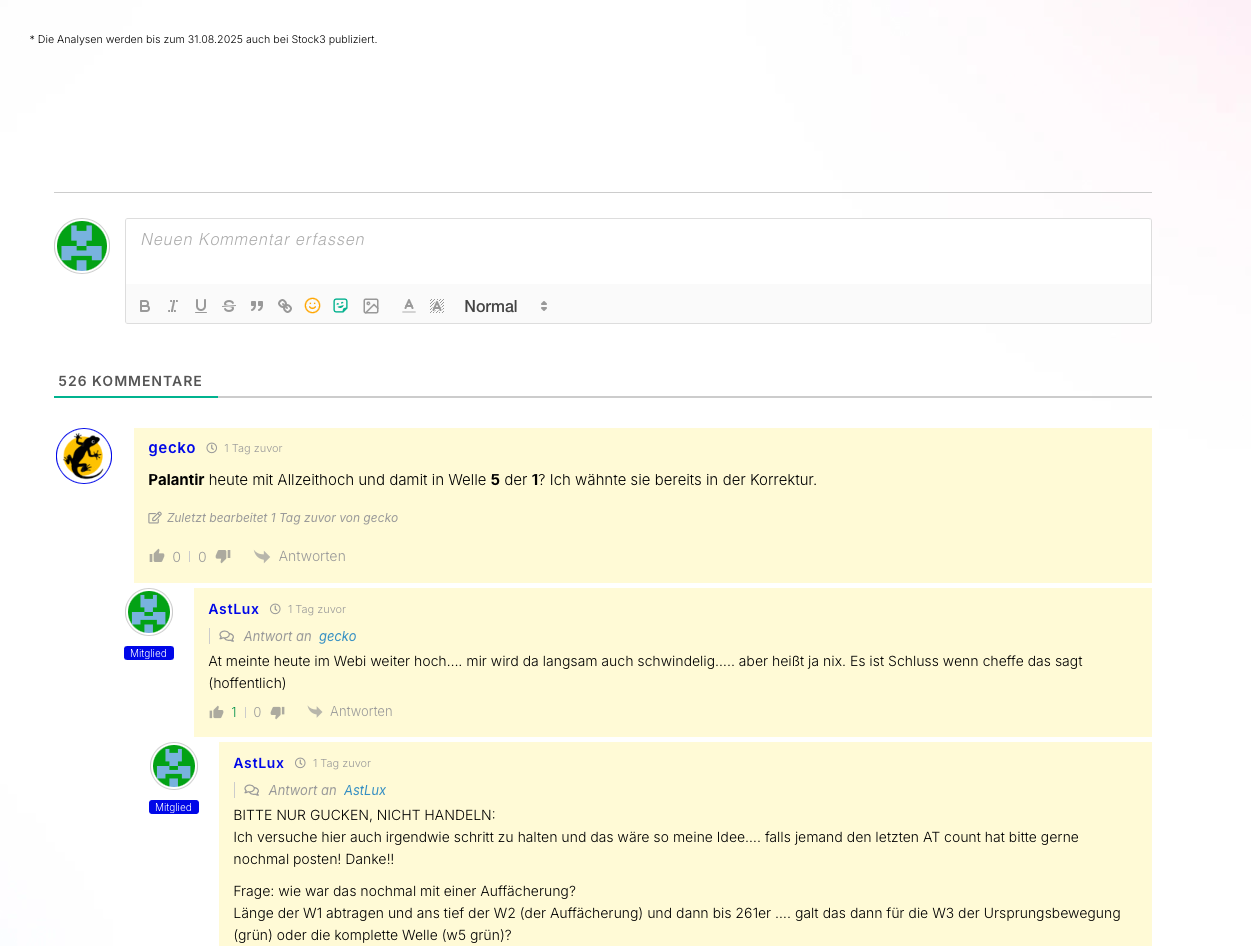Open the emoji picker

tap(313, 306)
